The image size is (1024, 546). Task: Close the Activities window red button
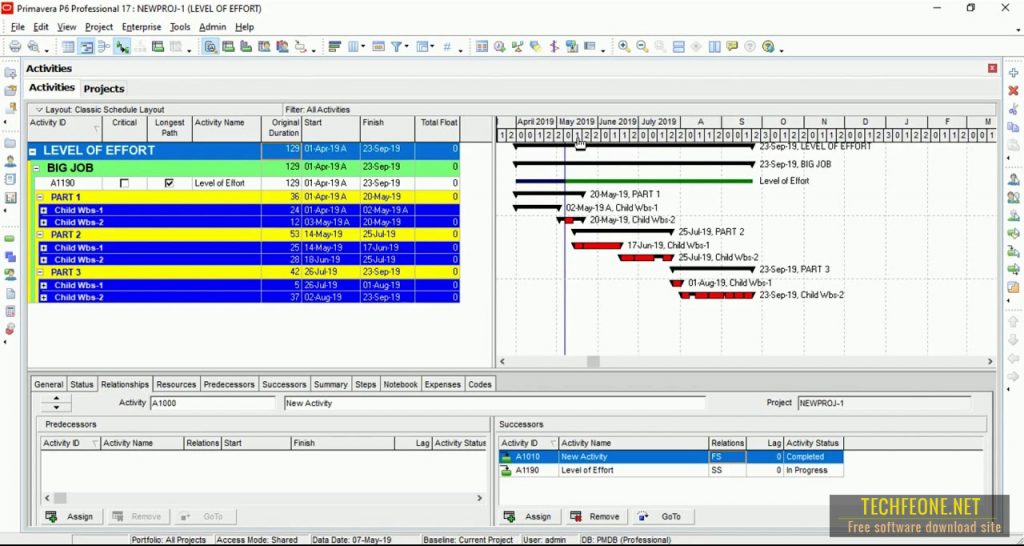tap(993, 68)
